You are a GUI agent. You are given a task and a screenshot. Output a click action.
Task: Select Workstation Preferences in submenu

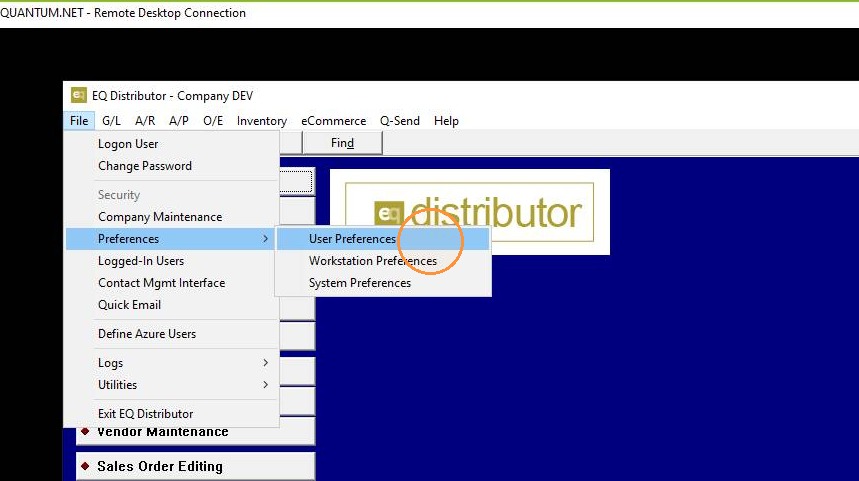pos(383,261)
